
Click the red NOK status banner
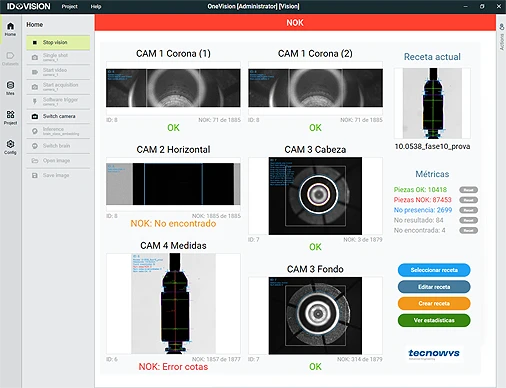[295, 23]
